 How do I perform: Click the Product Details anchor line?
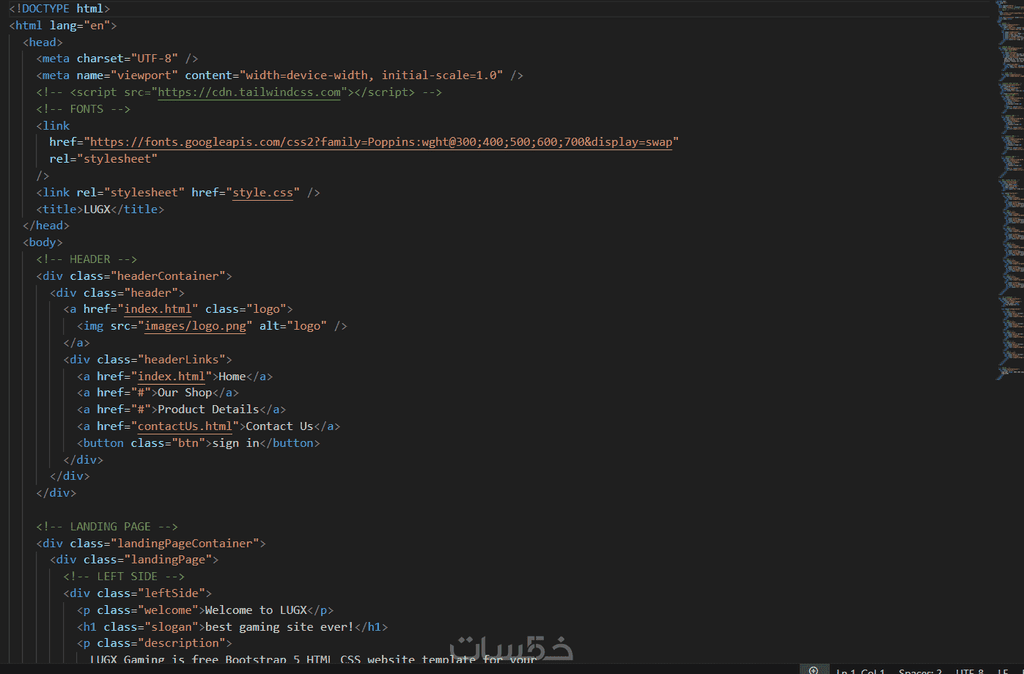coord(182,409)
